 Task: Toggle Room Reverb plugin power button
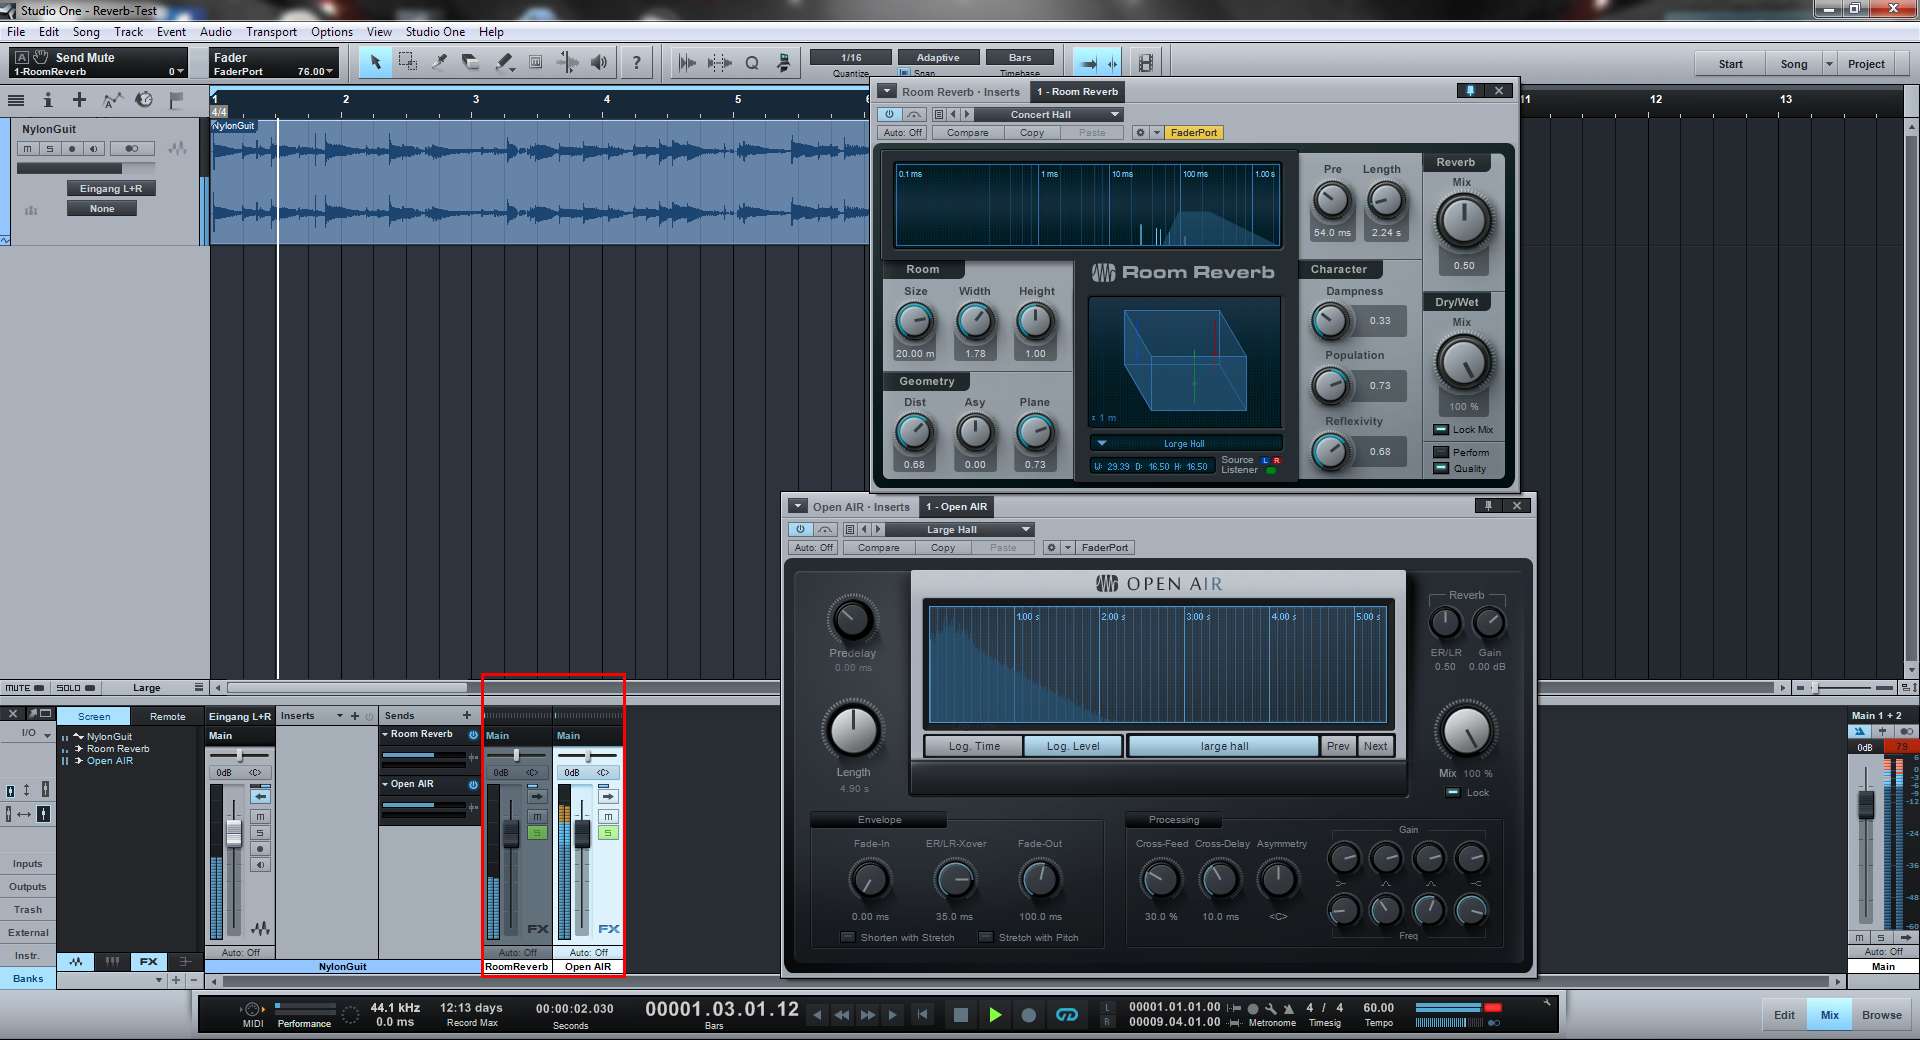tap(889, 114)
